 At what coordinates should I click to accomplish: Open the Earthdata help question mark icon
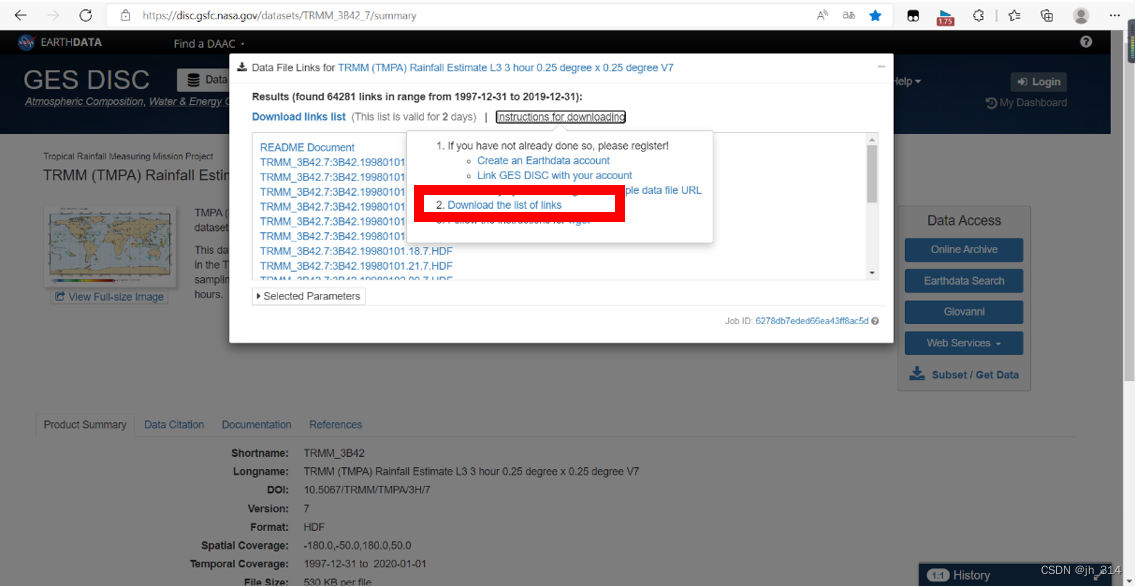pyautogui.click(x=1086, y=42)
